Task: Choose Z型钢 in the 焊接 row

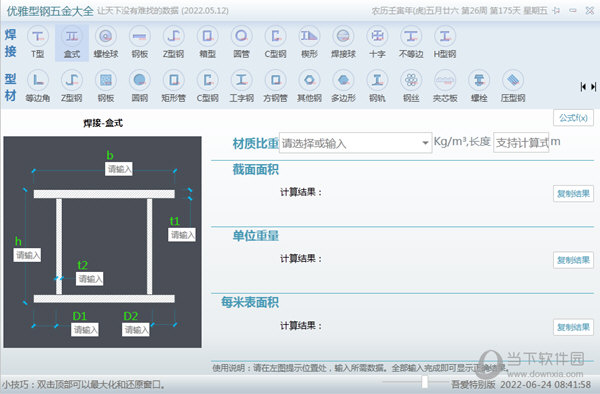Action: point(173,42)
